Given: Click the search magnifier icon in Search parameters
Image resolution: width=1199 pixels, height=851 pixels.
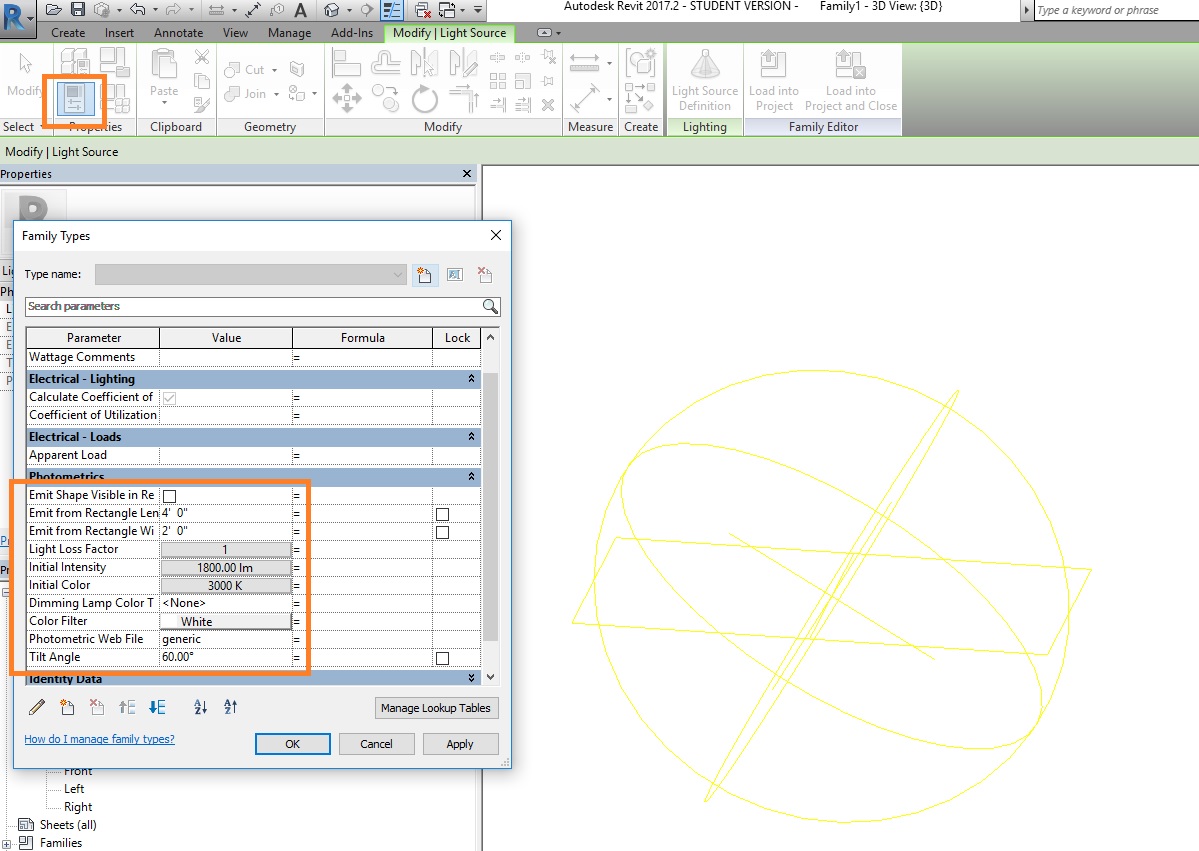Looking at the screenshot, I should pos(490,307).
